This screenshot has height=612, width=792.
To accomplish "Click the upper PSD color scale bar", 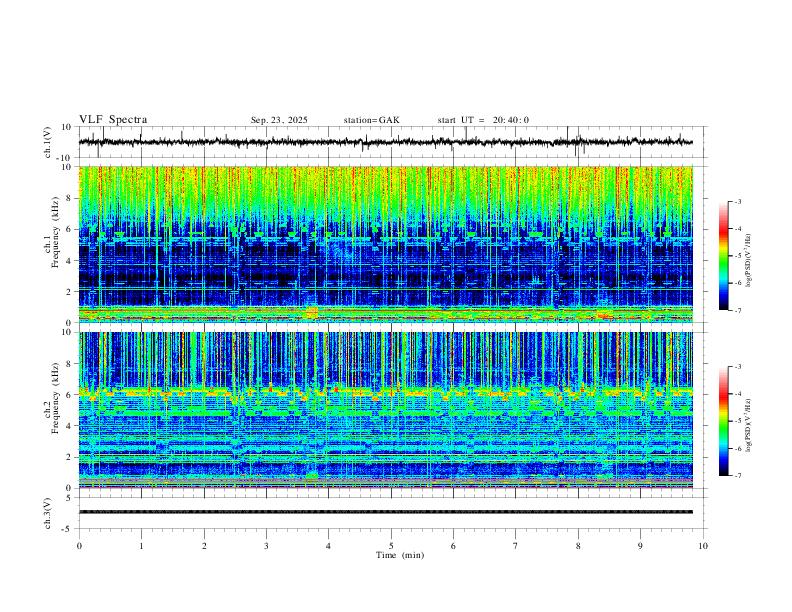I will click(723, 256).
